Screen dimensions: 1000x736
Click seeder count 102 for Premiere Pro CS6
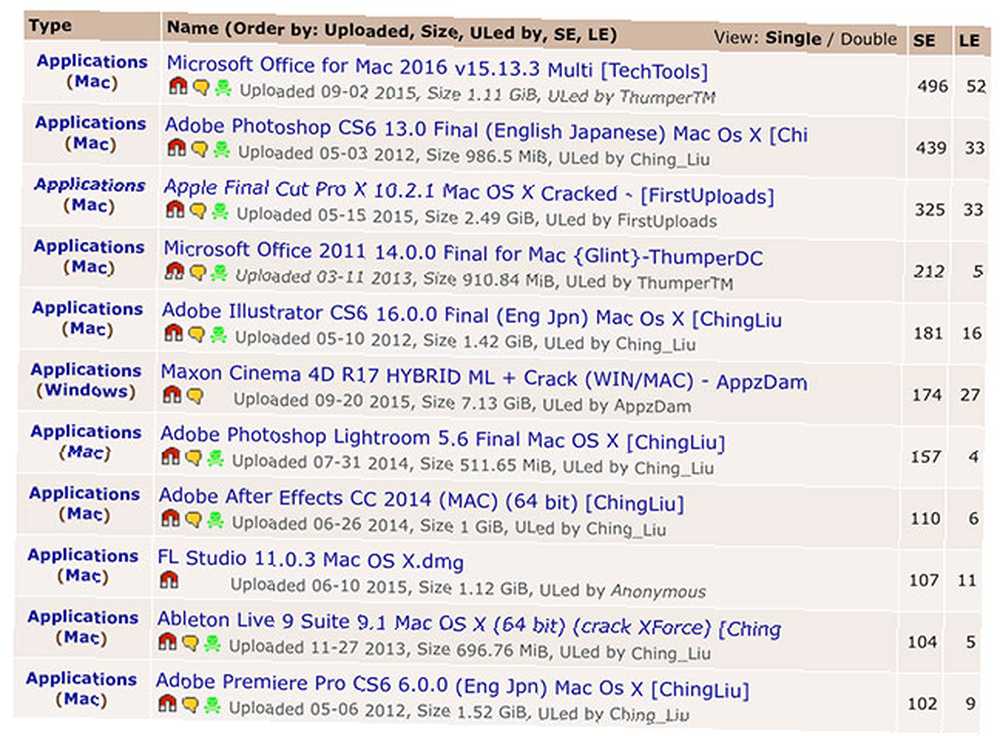(x=922, y=703)
